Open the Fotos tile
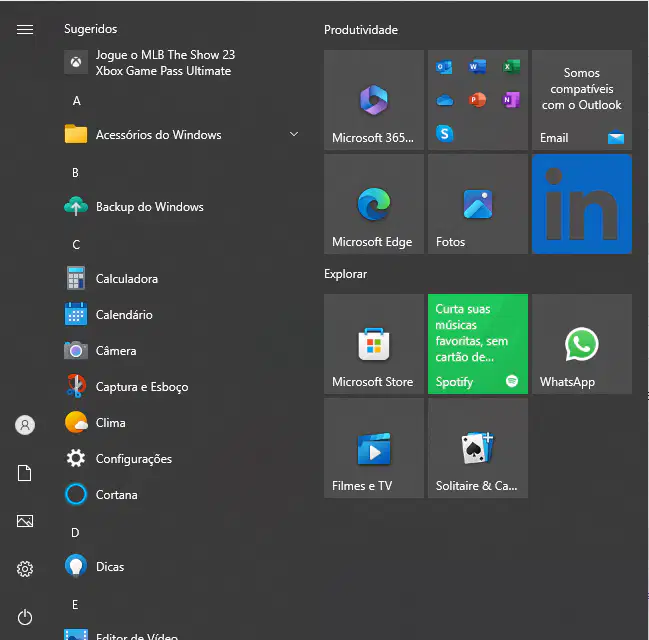This screenshot has height=640, width=649. (478, 204)
